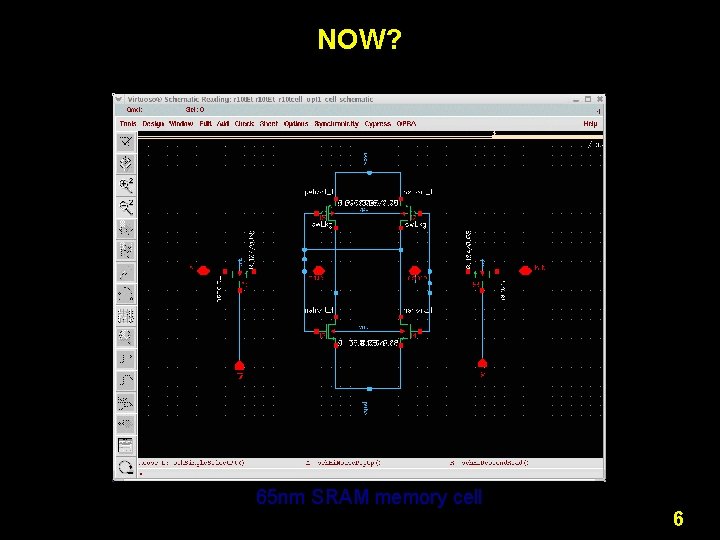Select the Wire Name label icon
The height and width of the screenshot is (540, 720).
point(125,402)
